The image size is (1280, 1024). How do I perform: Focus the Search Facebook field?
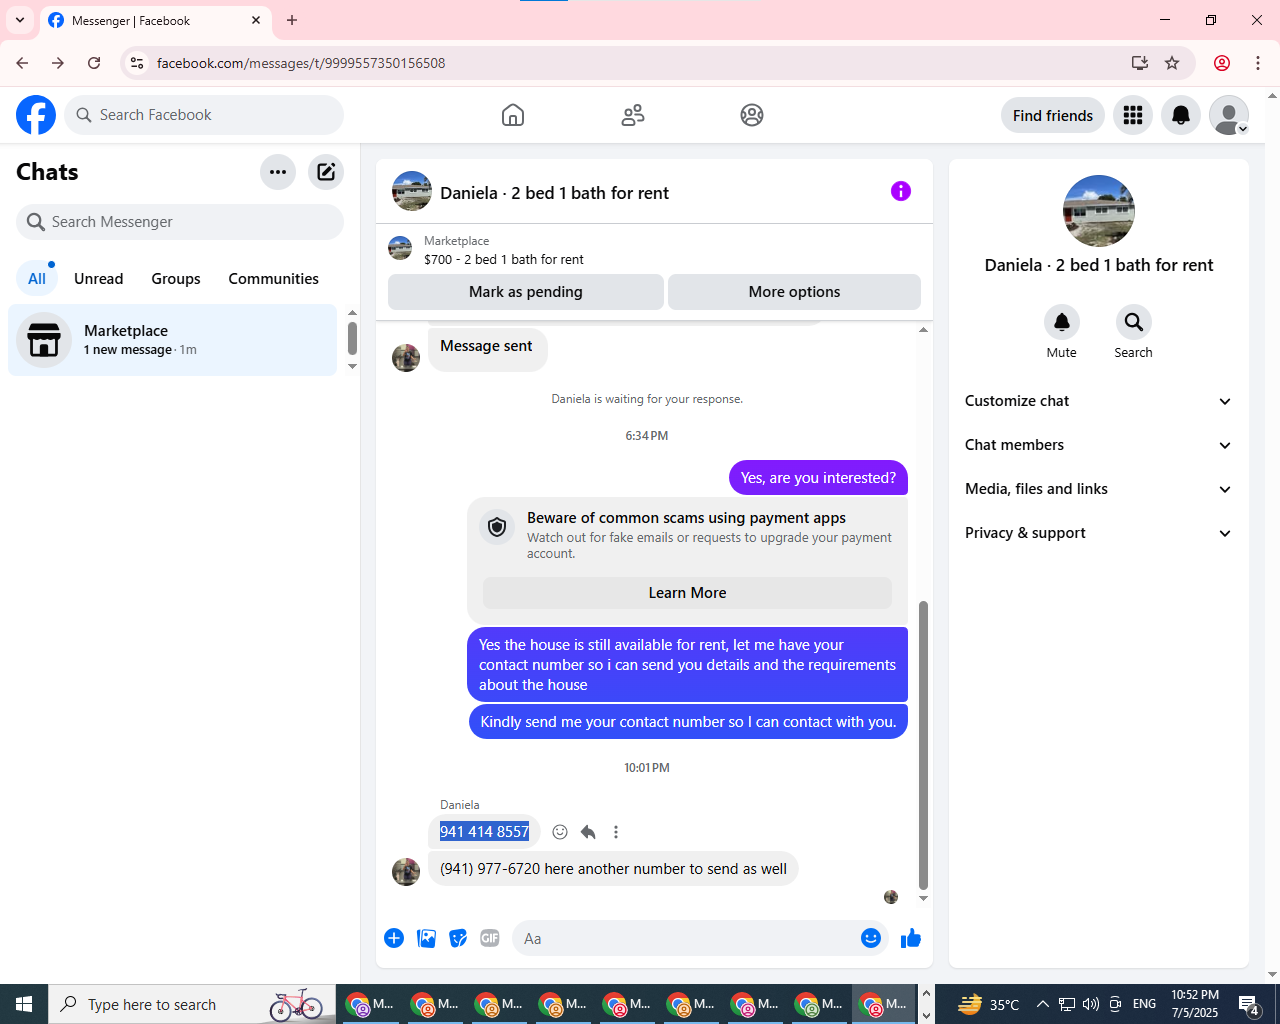tap(204, 115)
